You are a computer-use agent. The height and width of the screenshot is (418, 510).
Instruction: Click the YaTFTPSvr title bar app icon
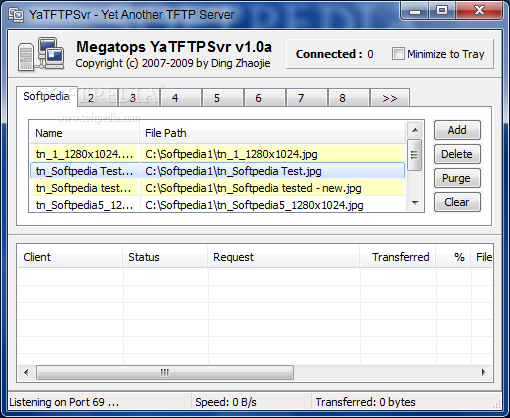(16, 15)
